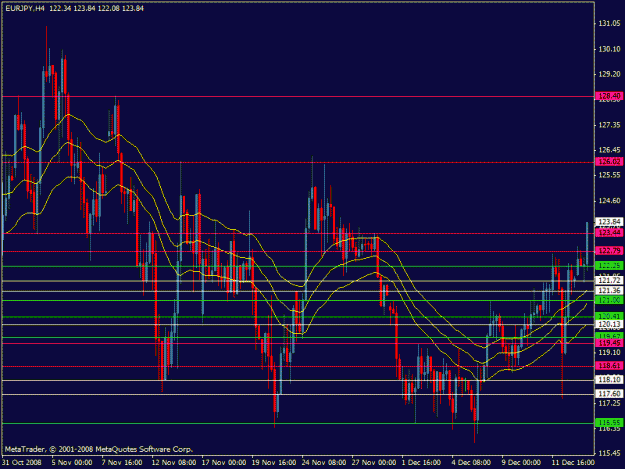Viewport: 625px width, 469px height.
Task: Click the 17 Nov 00:00 time label
Action: (x=224, y=463)
